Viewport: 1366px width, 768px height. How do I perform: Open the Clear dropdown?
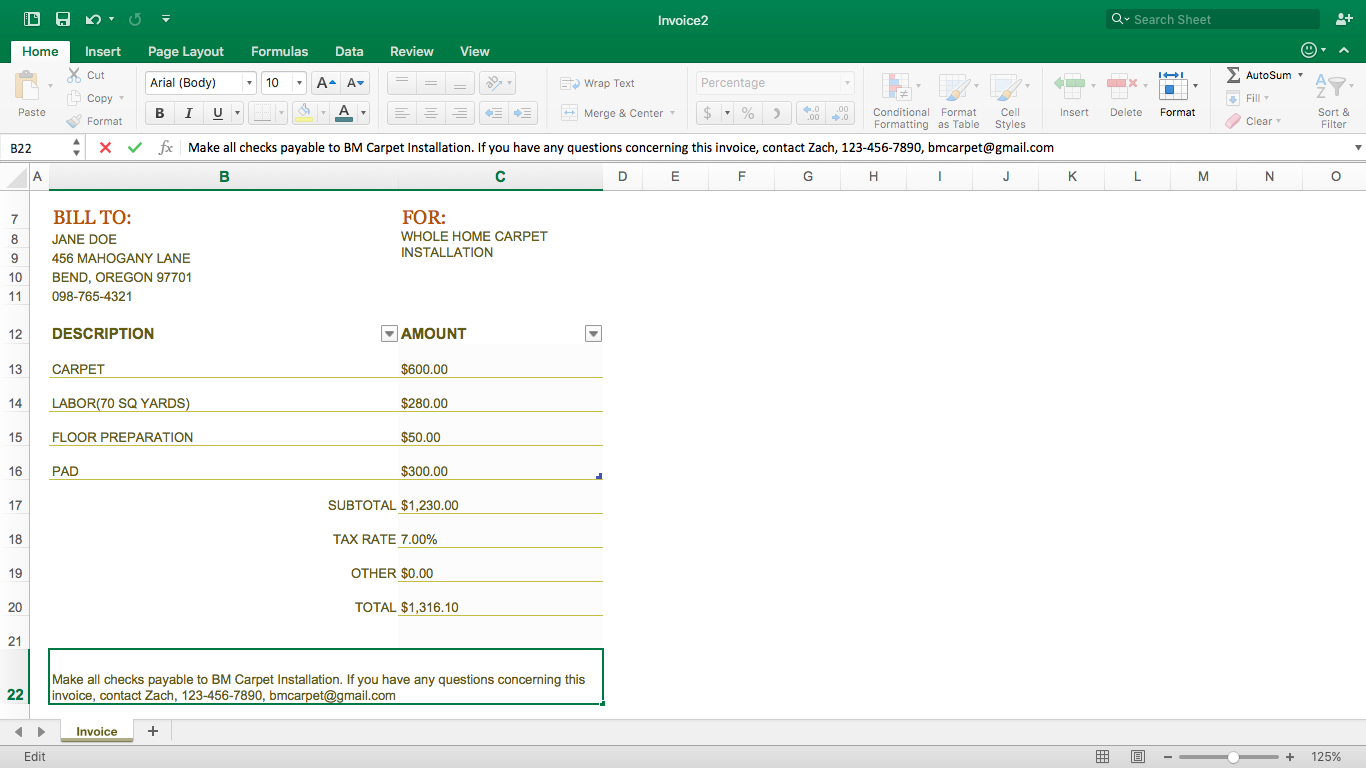[1254, 121]
